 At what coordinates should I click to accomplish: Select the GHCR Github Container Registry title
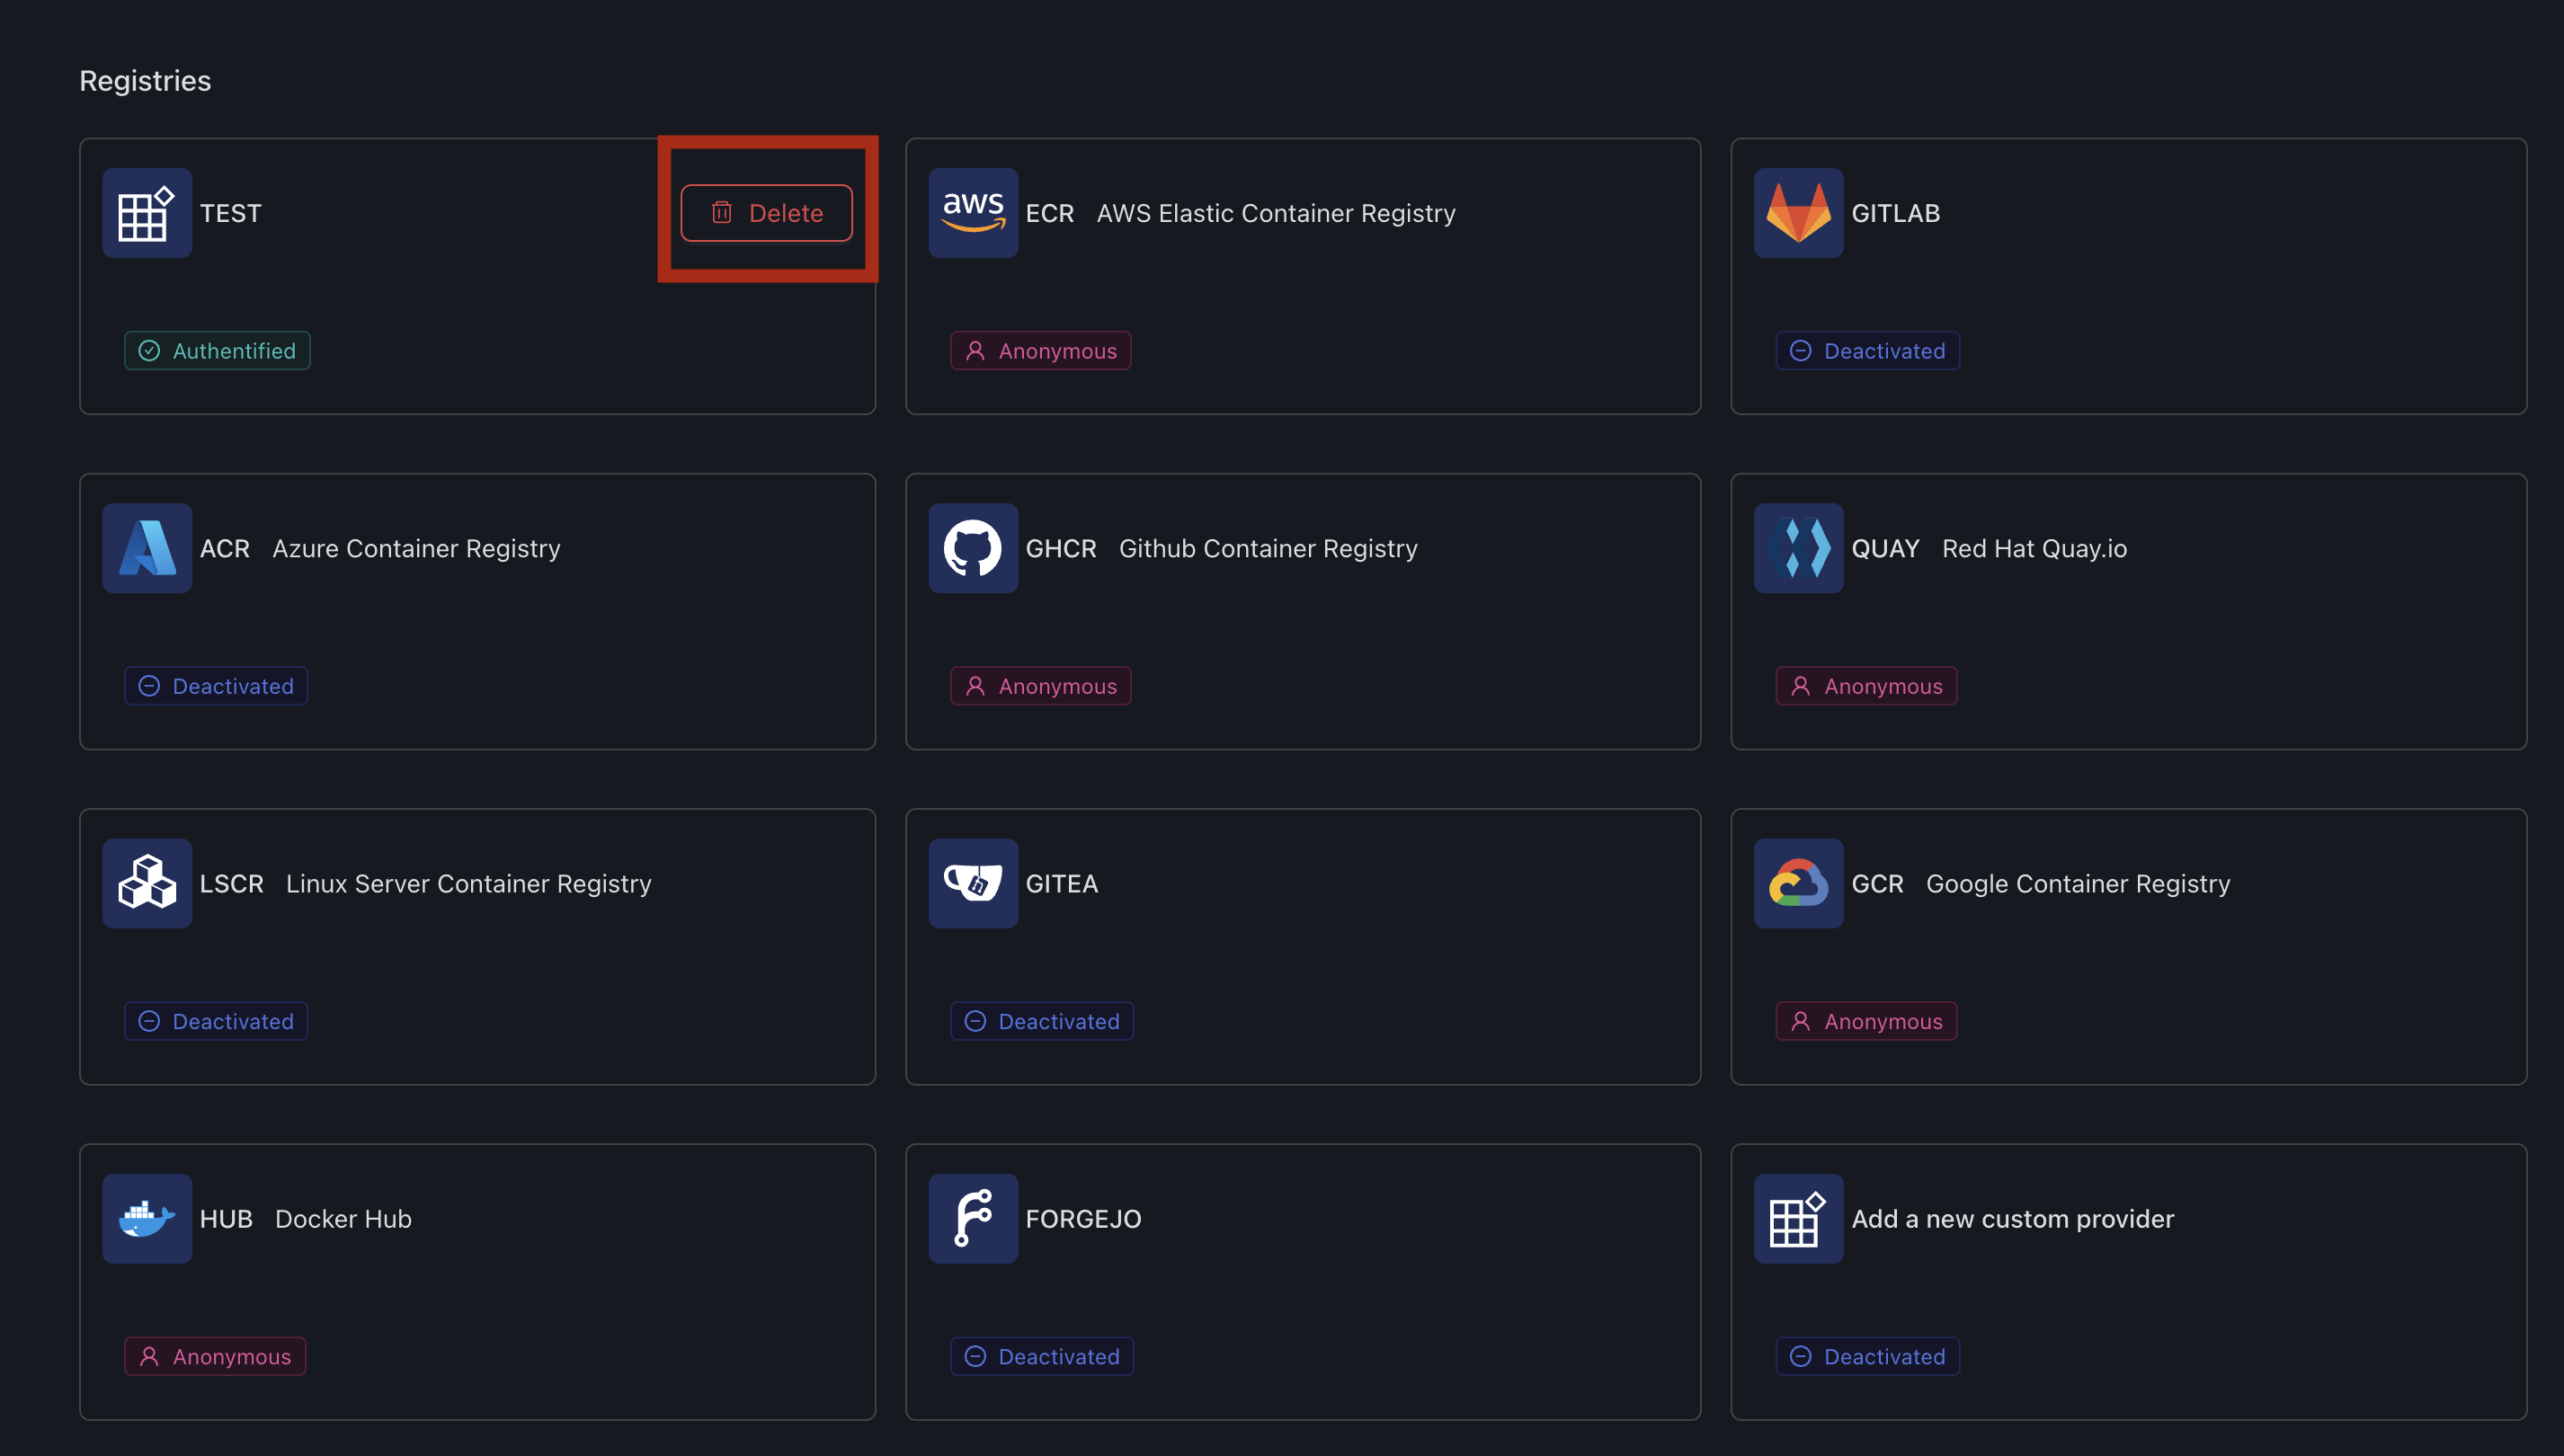[x=1221, y=548]
